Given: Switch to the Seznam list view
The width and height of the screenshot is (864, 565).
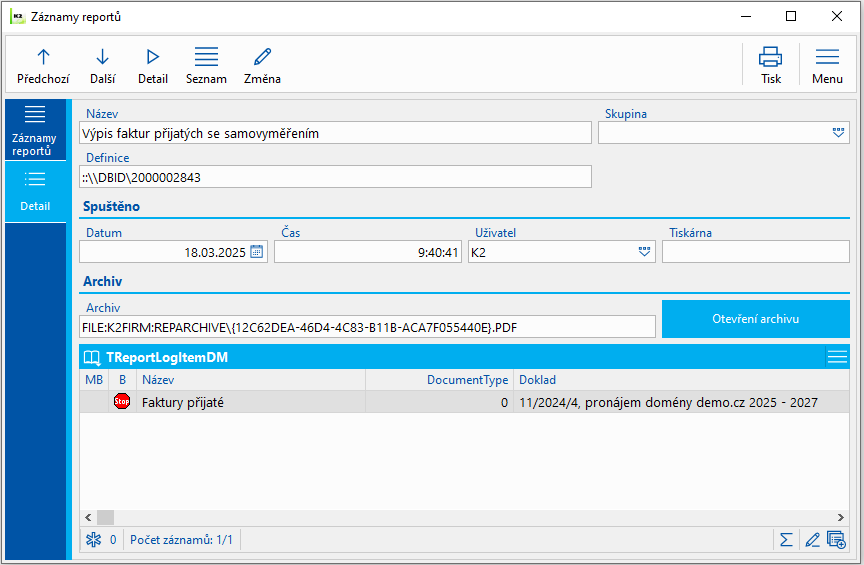Looking at the screenshot, I should pyautogui.click(x=206, y=66).
